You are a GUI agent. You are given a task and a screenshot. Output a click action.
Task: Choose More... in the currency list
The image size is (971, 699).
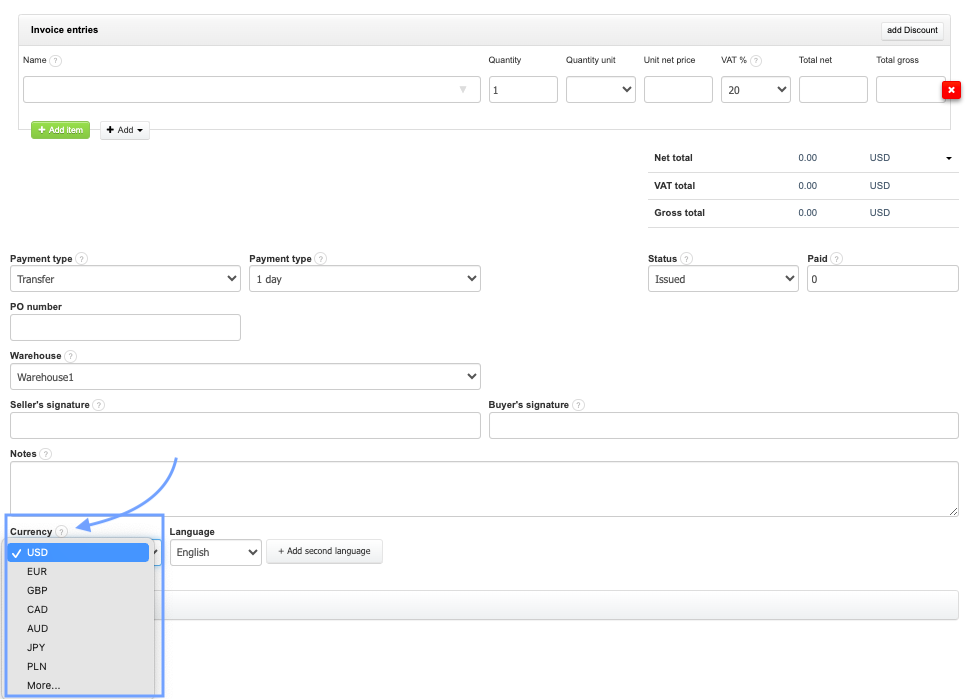click(x=43, y=686)
